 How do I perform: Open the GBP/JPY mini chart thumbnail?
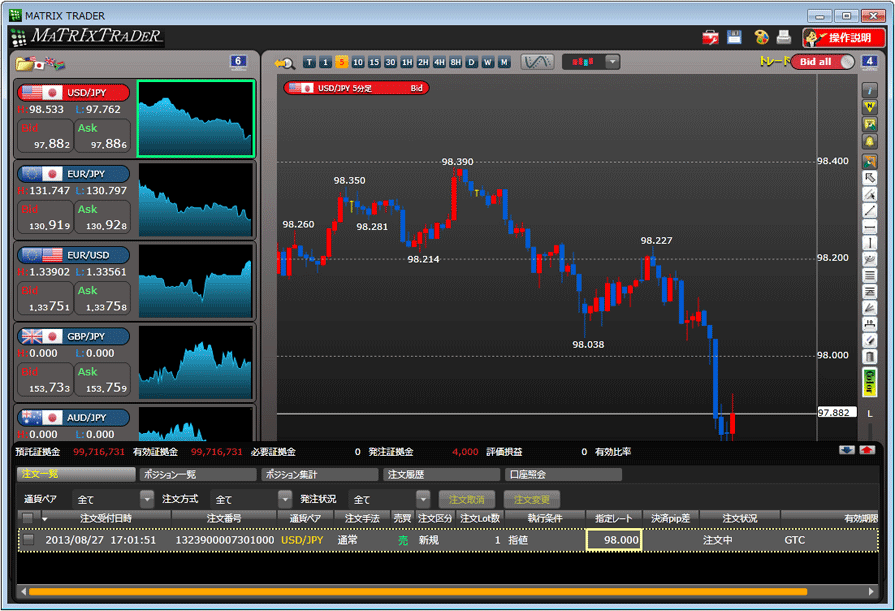(x=195, y=362)
